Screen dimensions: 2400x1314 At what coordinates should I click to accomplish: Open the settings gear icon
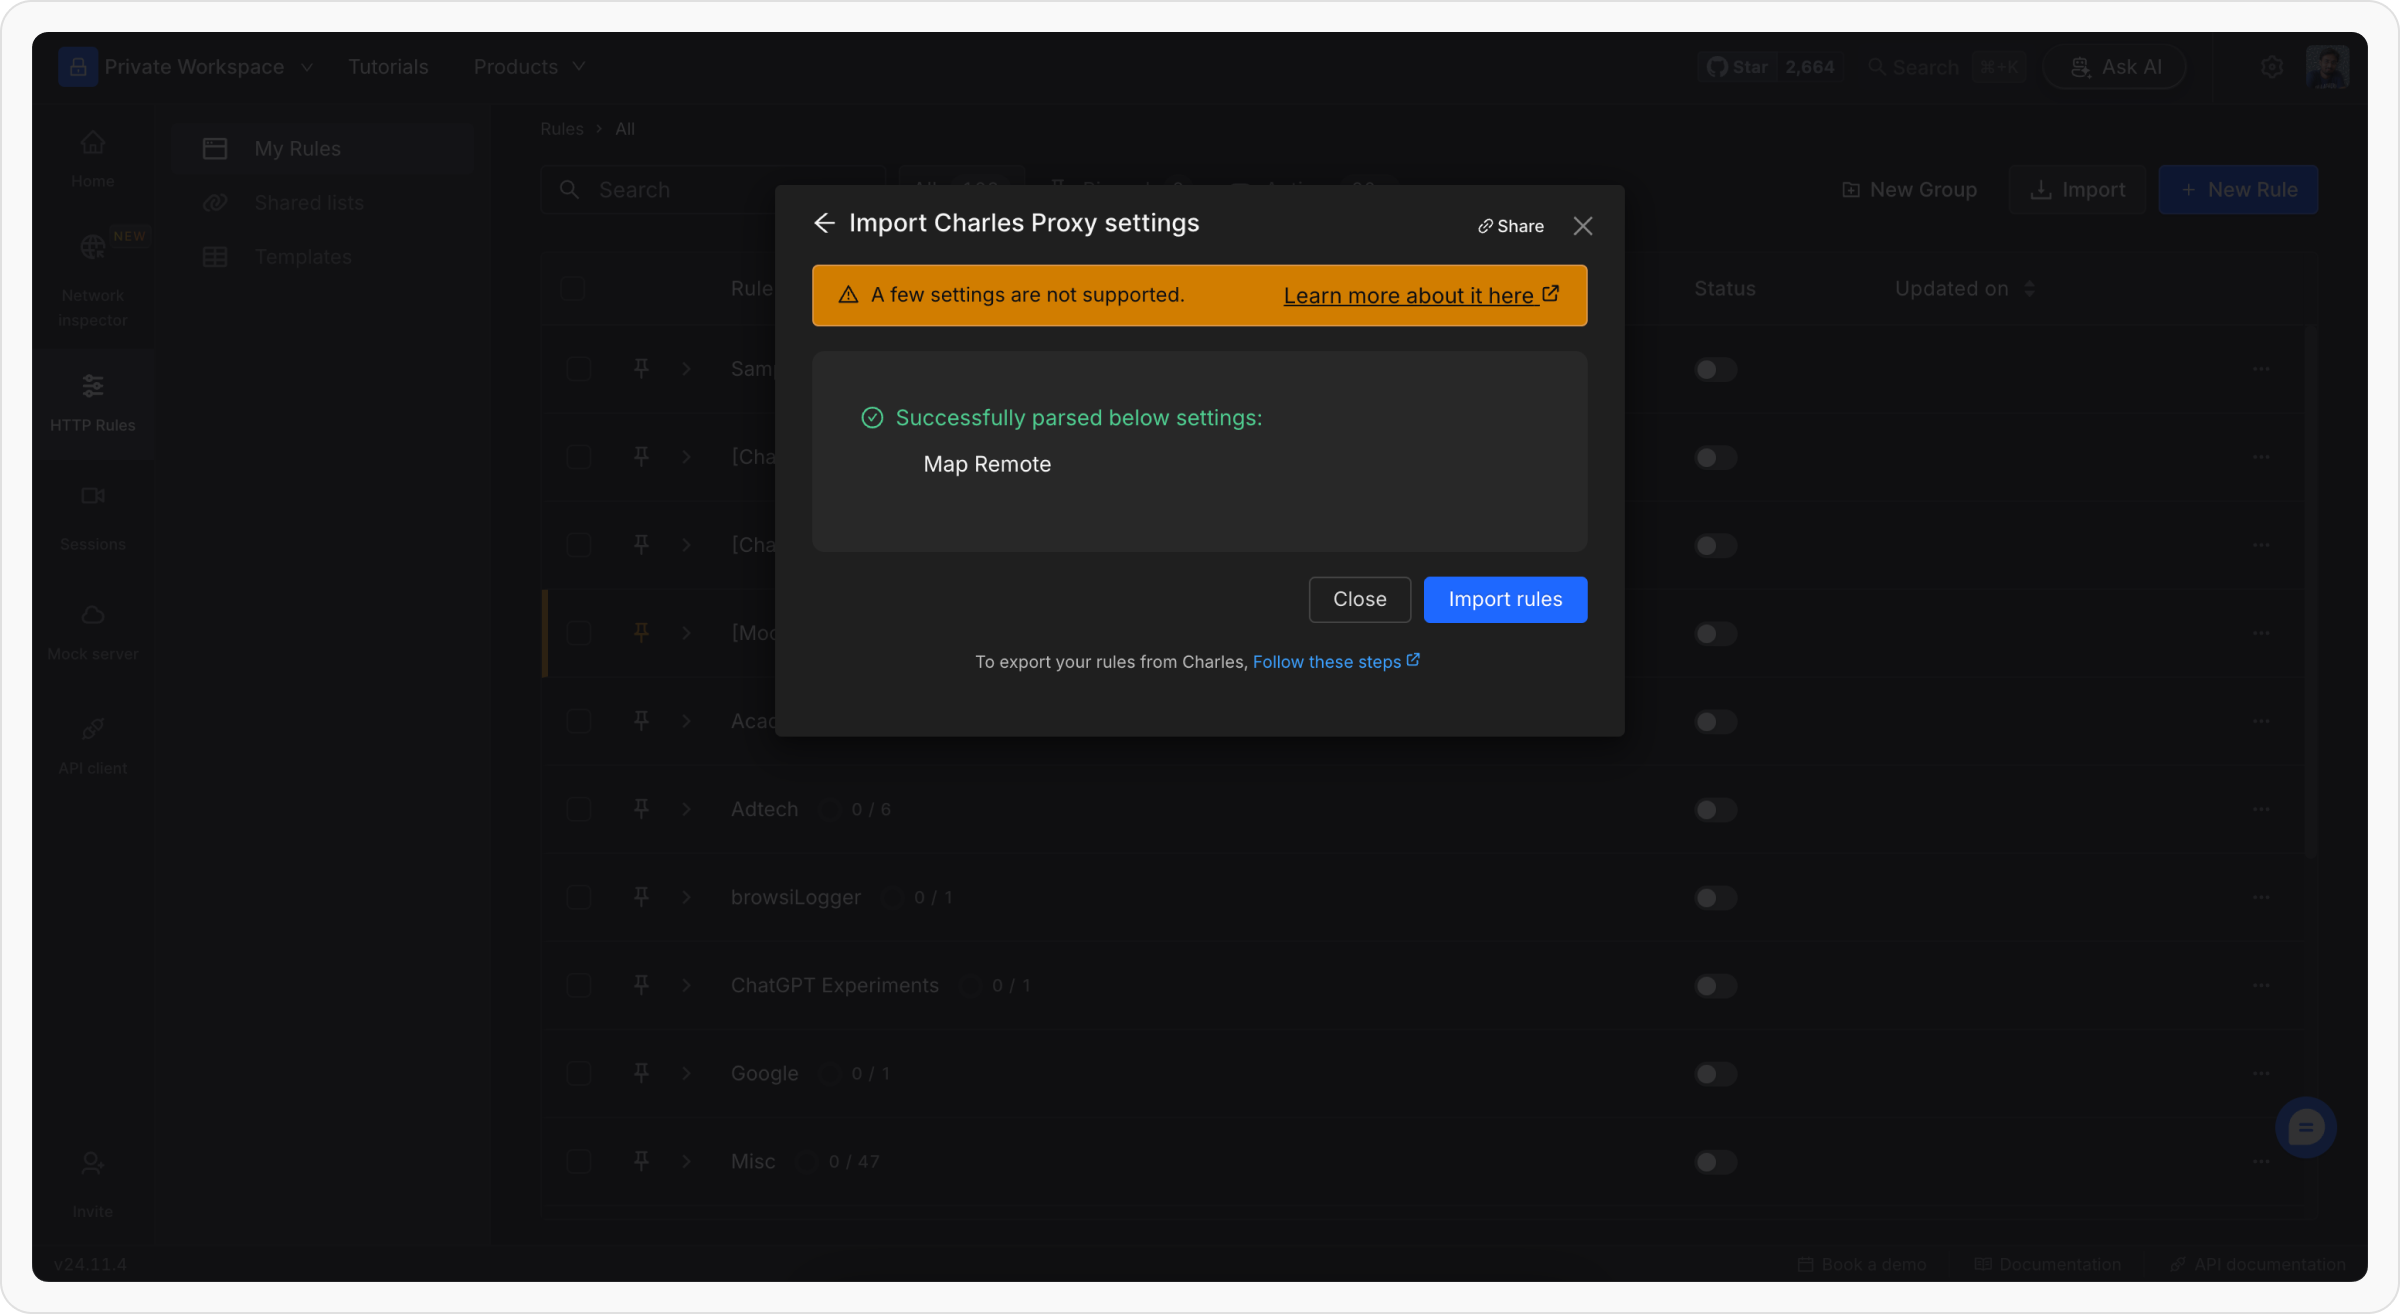coord(2272,67)
